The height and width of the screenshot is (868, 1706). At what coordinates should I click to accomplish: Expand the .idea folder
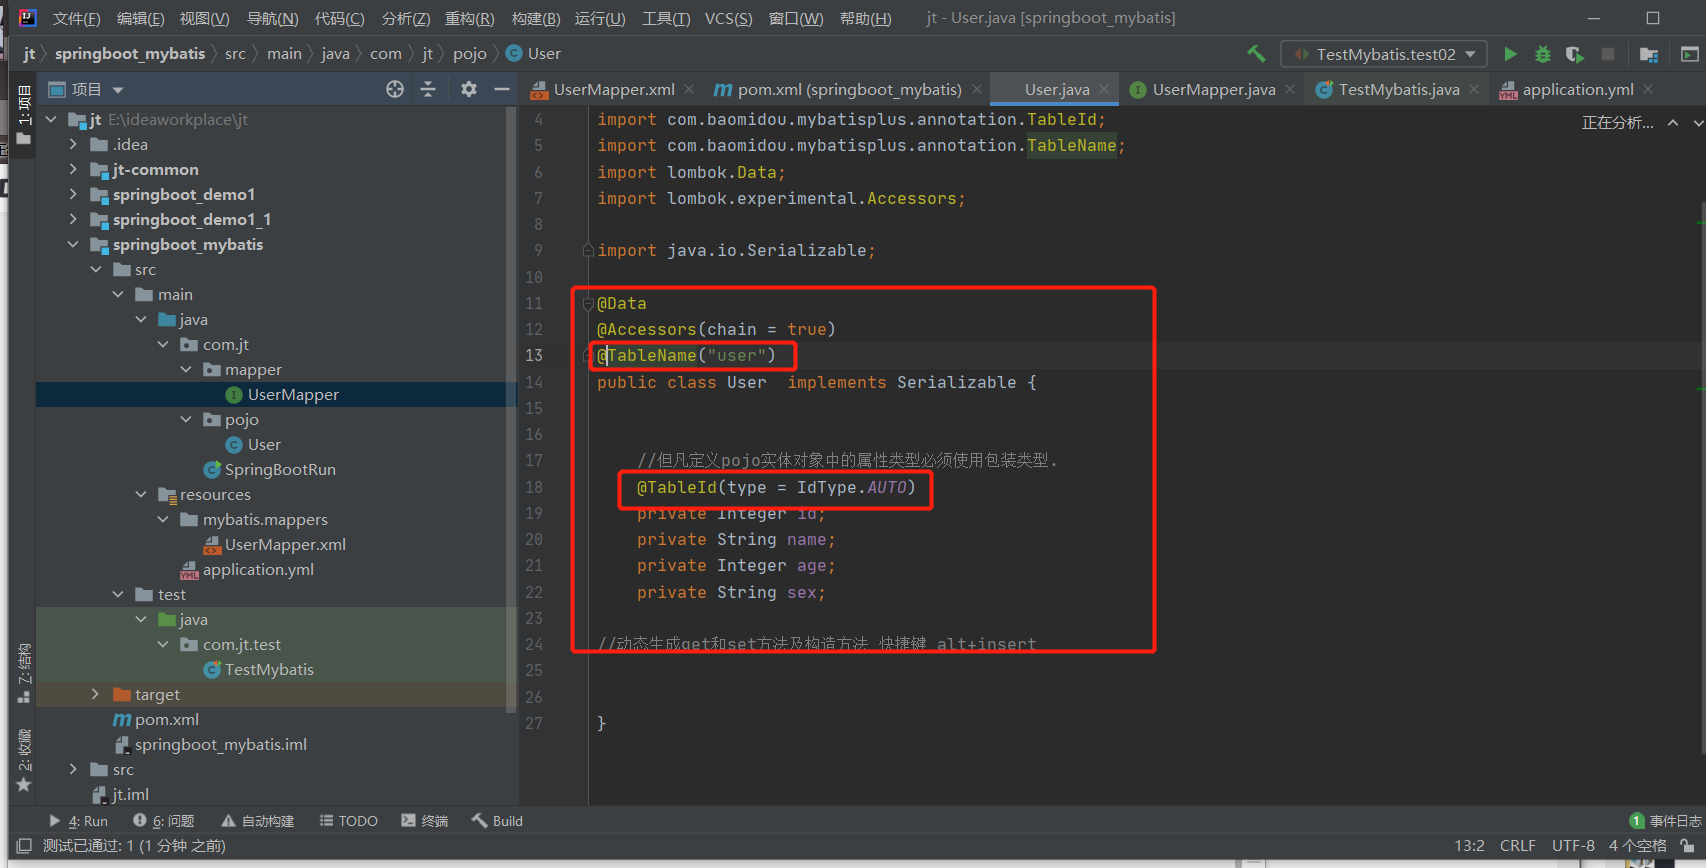73,144
